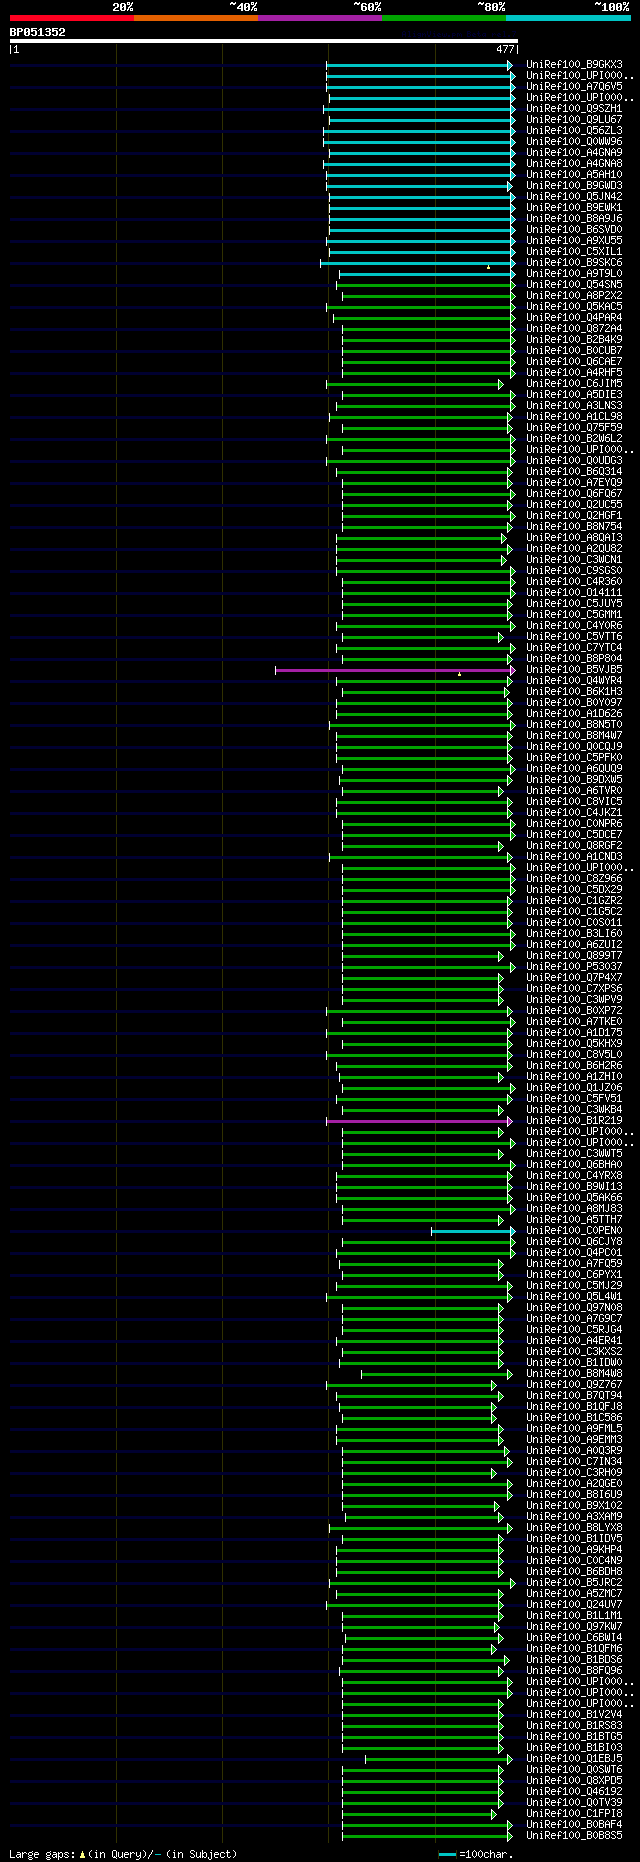Click the UniRef100_P53037 entry
This screenshot has height=1862, width=640.
tap(574, 967)
